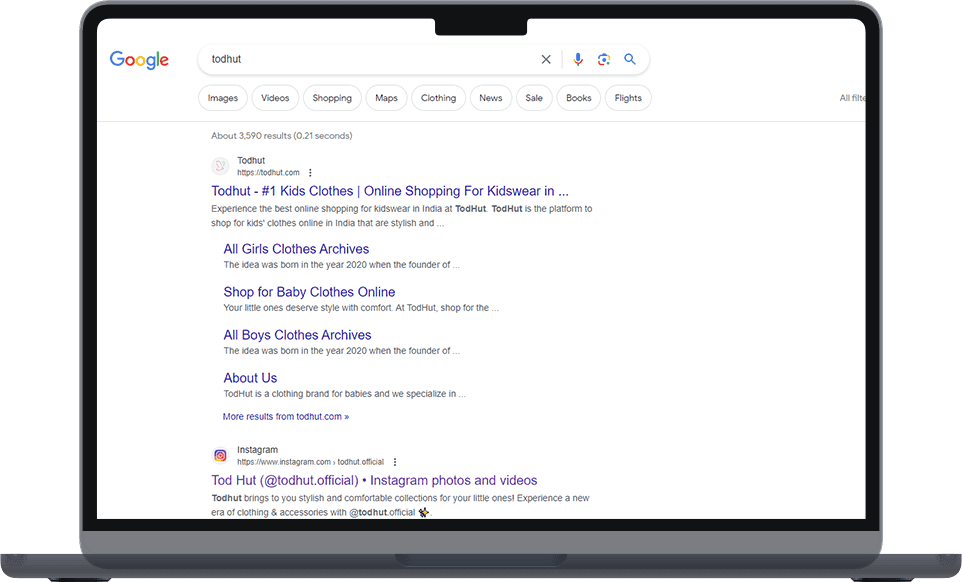The width and height of the screenshot is (962, 582).
Task: Open Google Lens image search icon
Action: click(604, 59)
